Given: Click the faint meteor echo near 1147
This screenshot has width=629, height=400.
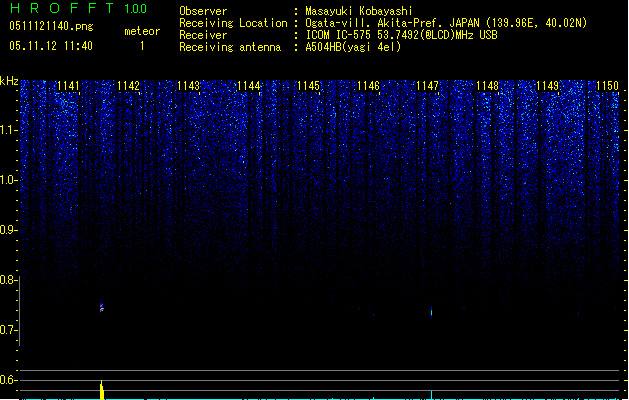Looking at the screenshot, I should pos(431,312).
